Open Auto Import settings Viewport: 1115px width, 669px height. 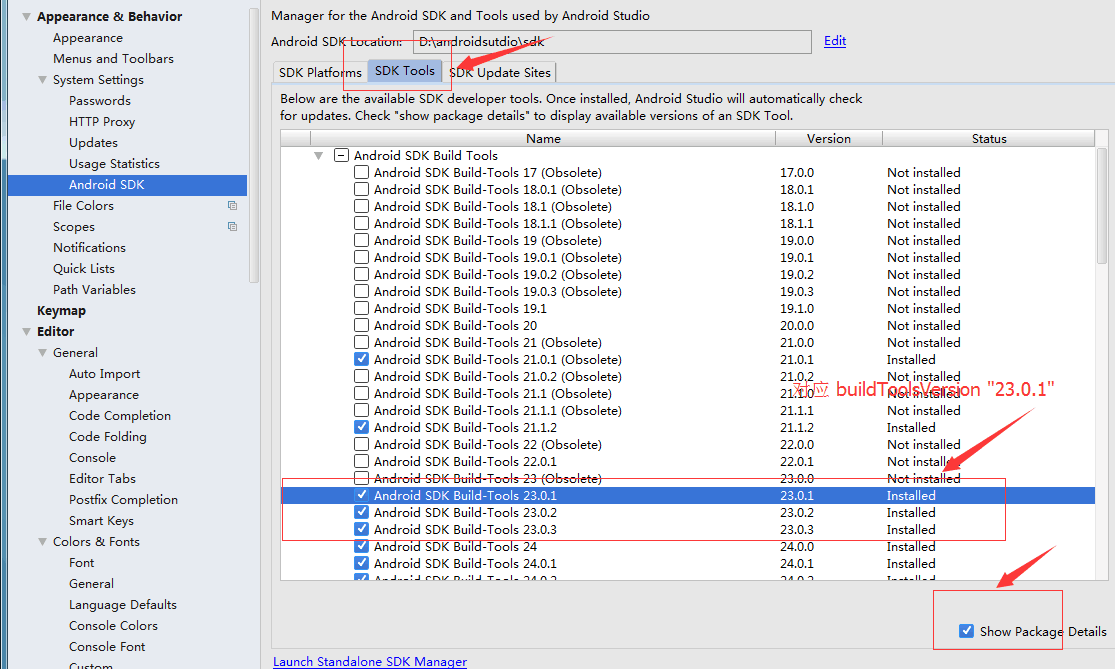click(x=104, y=373)
